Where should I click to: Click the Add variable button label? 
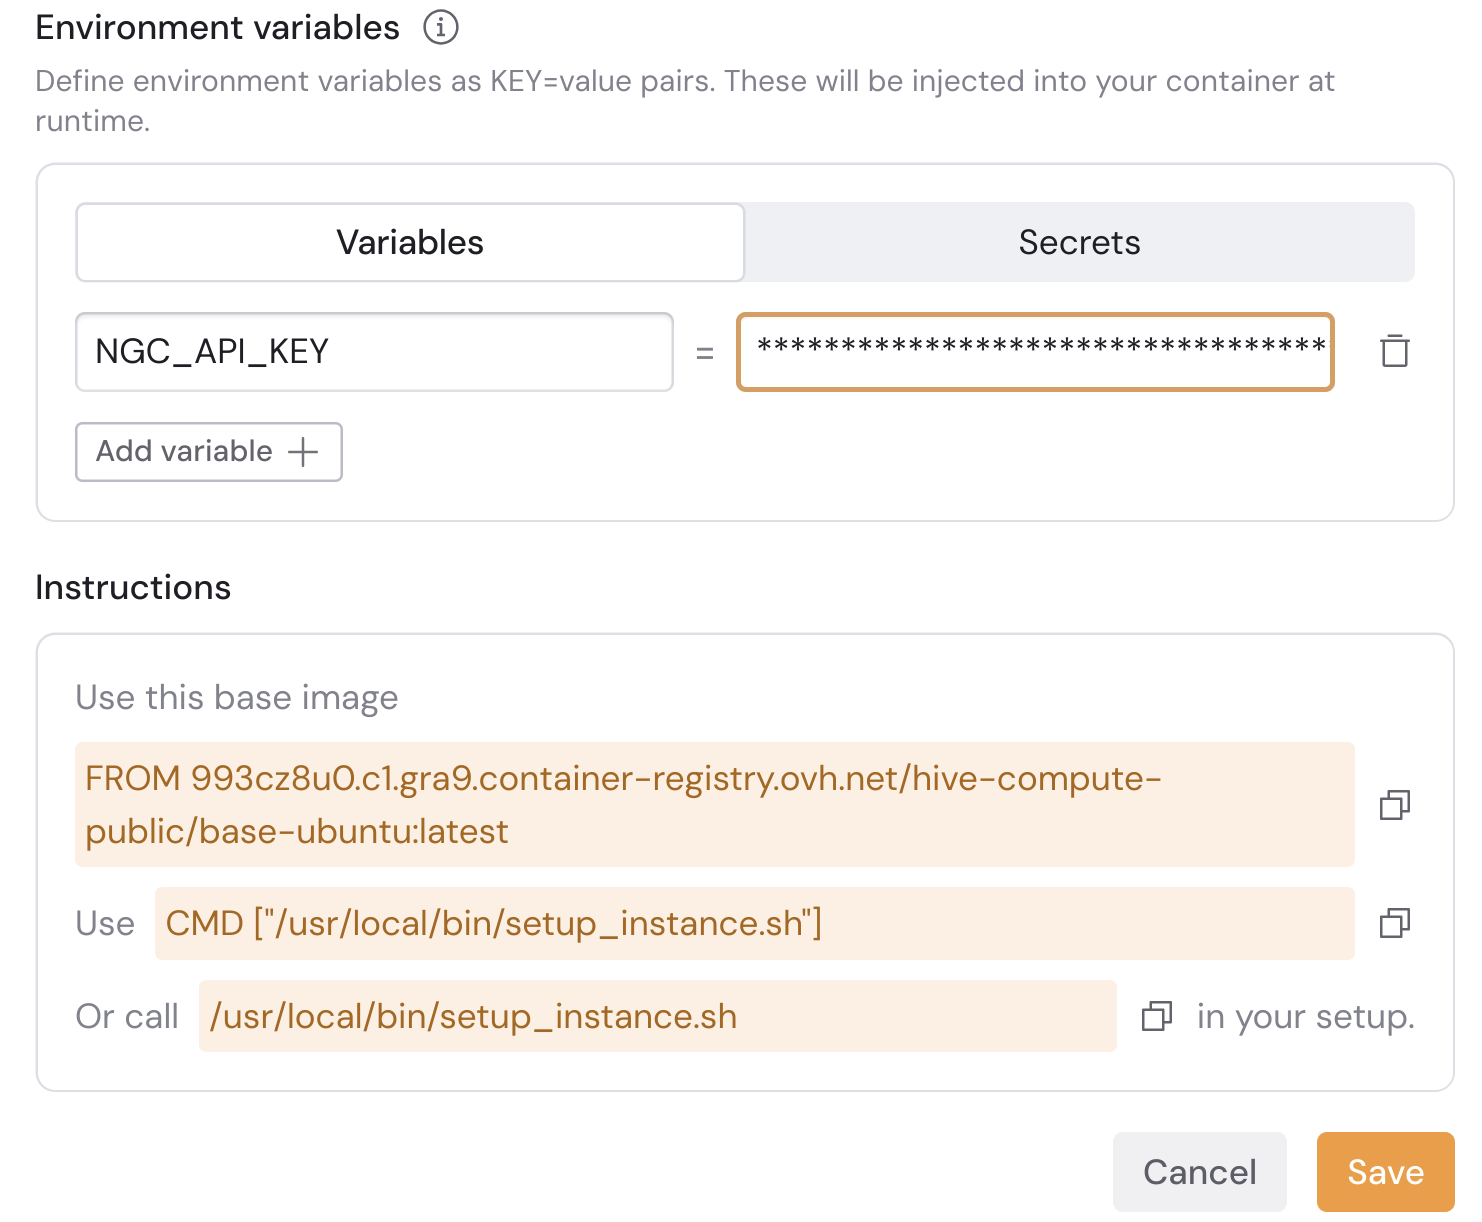pos(184,451)
